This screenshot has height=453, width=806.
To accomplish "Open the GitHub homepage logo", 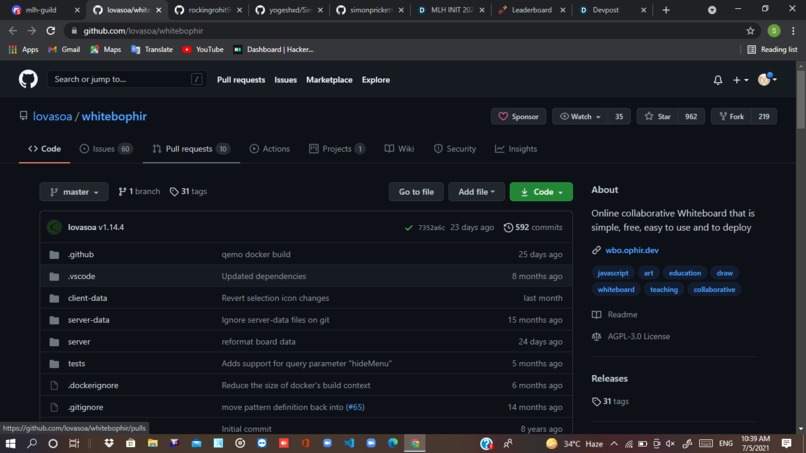I will point(28,79).
